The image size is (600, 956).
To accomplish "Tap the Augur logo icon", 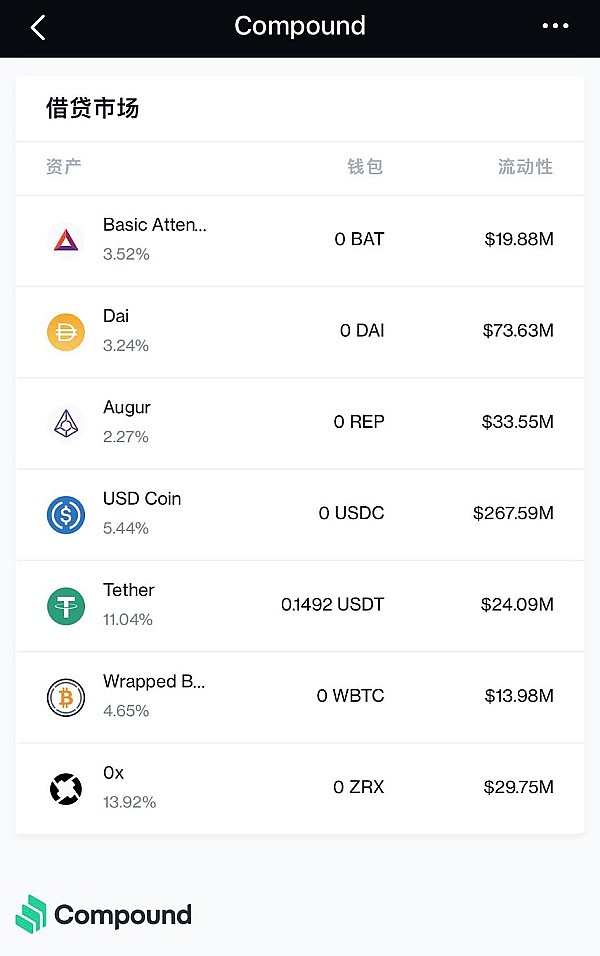I will click(x=66, y=423).
